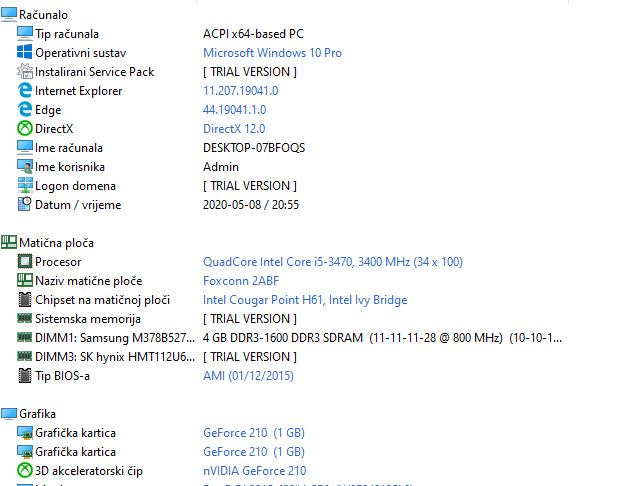Click the Datum / vrijeme clock icon
The height and width of the screenshot is (486, 633).
(25, 205)
